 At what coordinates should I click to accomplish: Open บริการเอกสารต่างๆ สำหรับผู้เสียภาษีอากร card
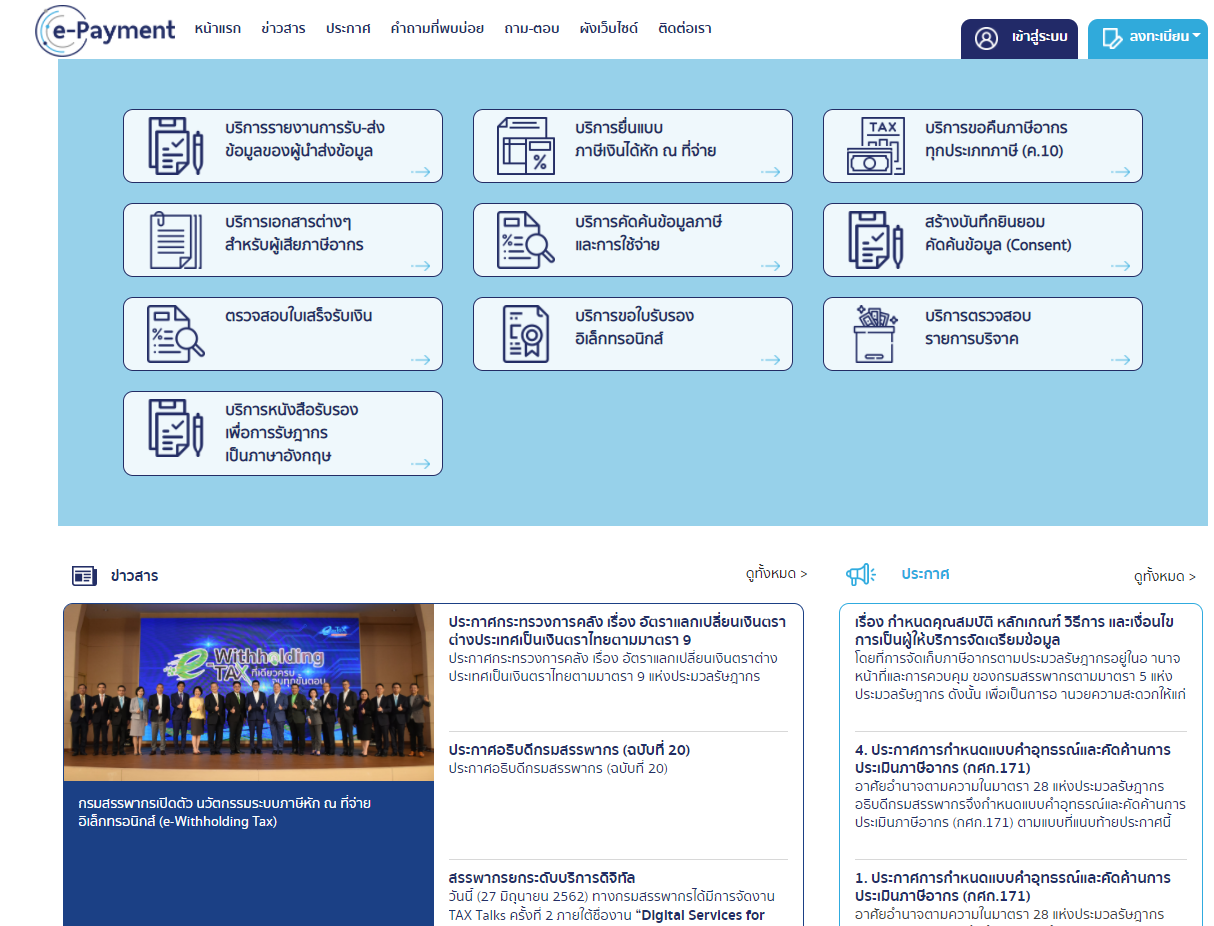click(283, 240)
